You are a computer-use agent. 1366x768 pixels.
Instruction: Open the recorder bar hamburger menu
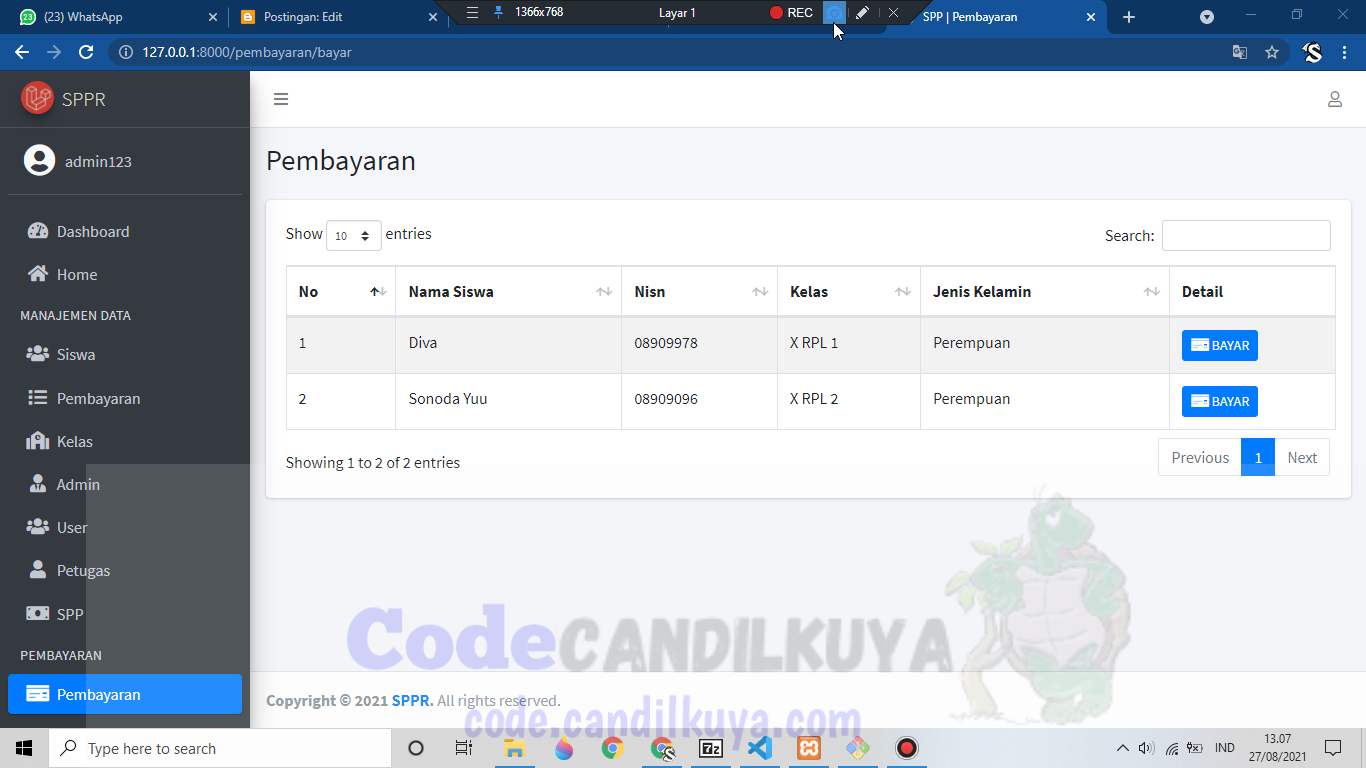[473, 13]
